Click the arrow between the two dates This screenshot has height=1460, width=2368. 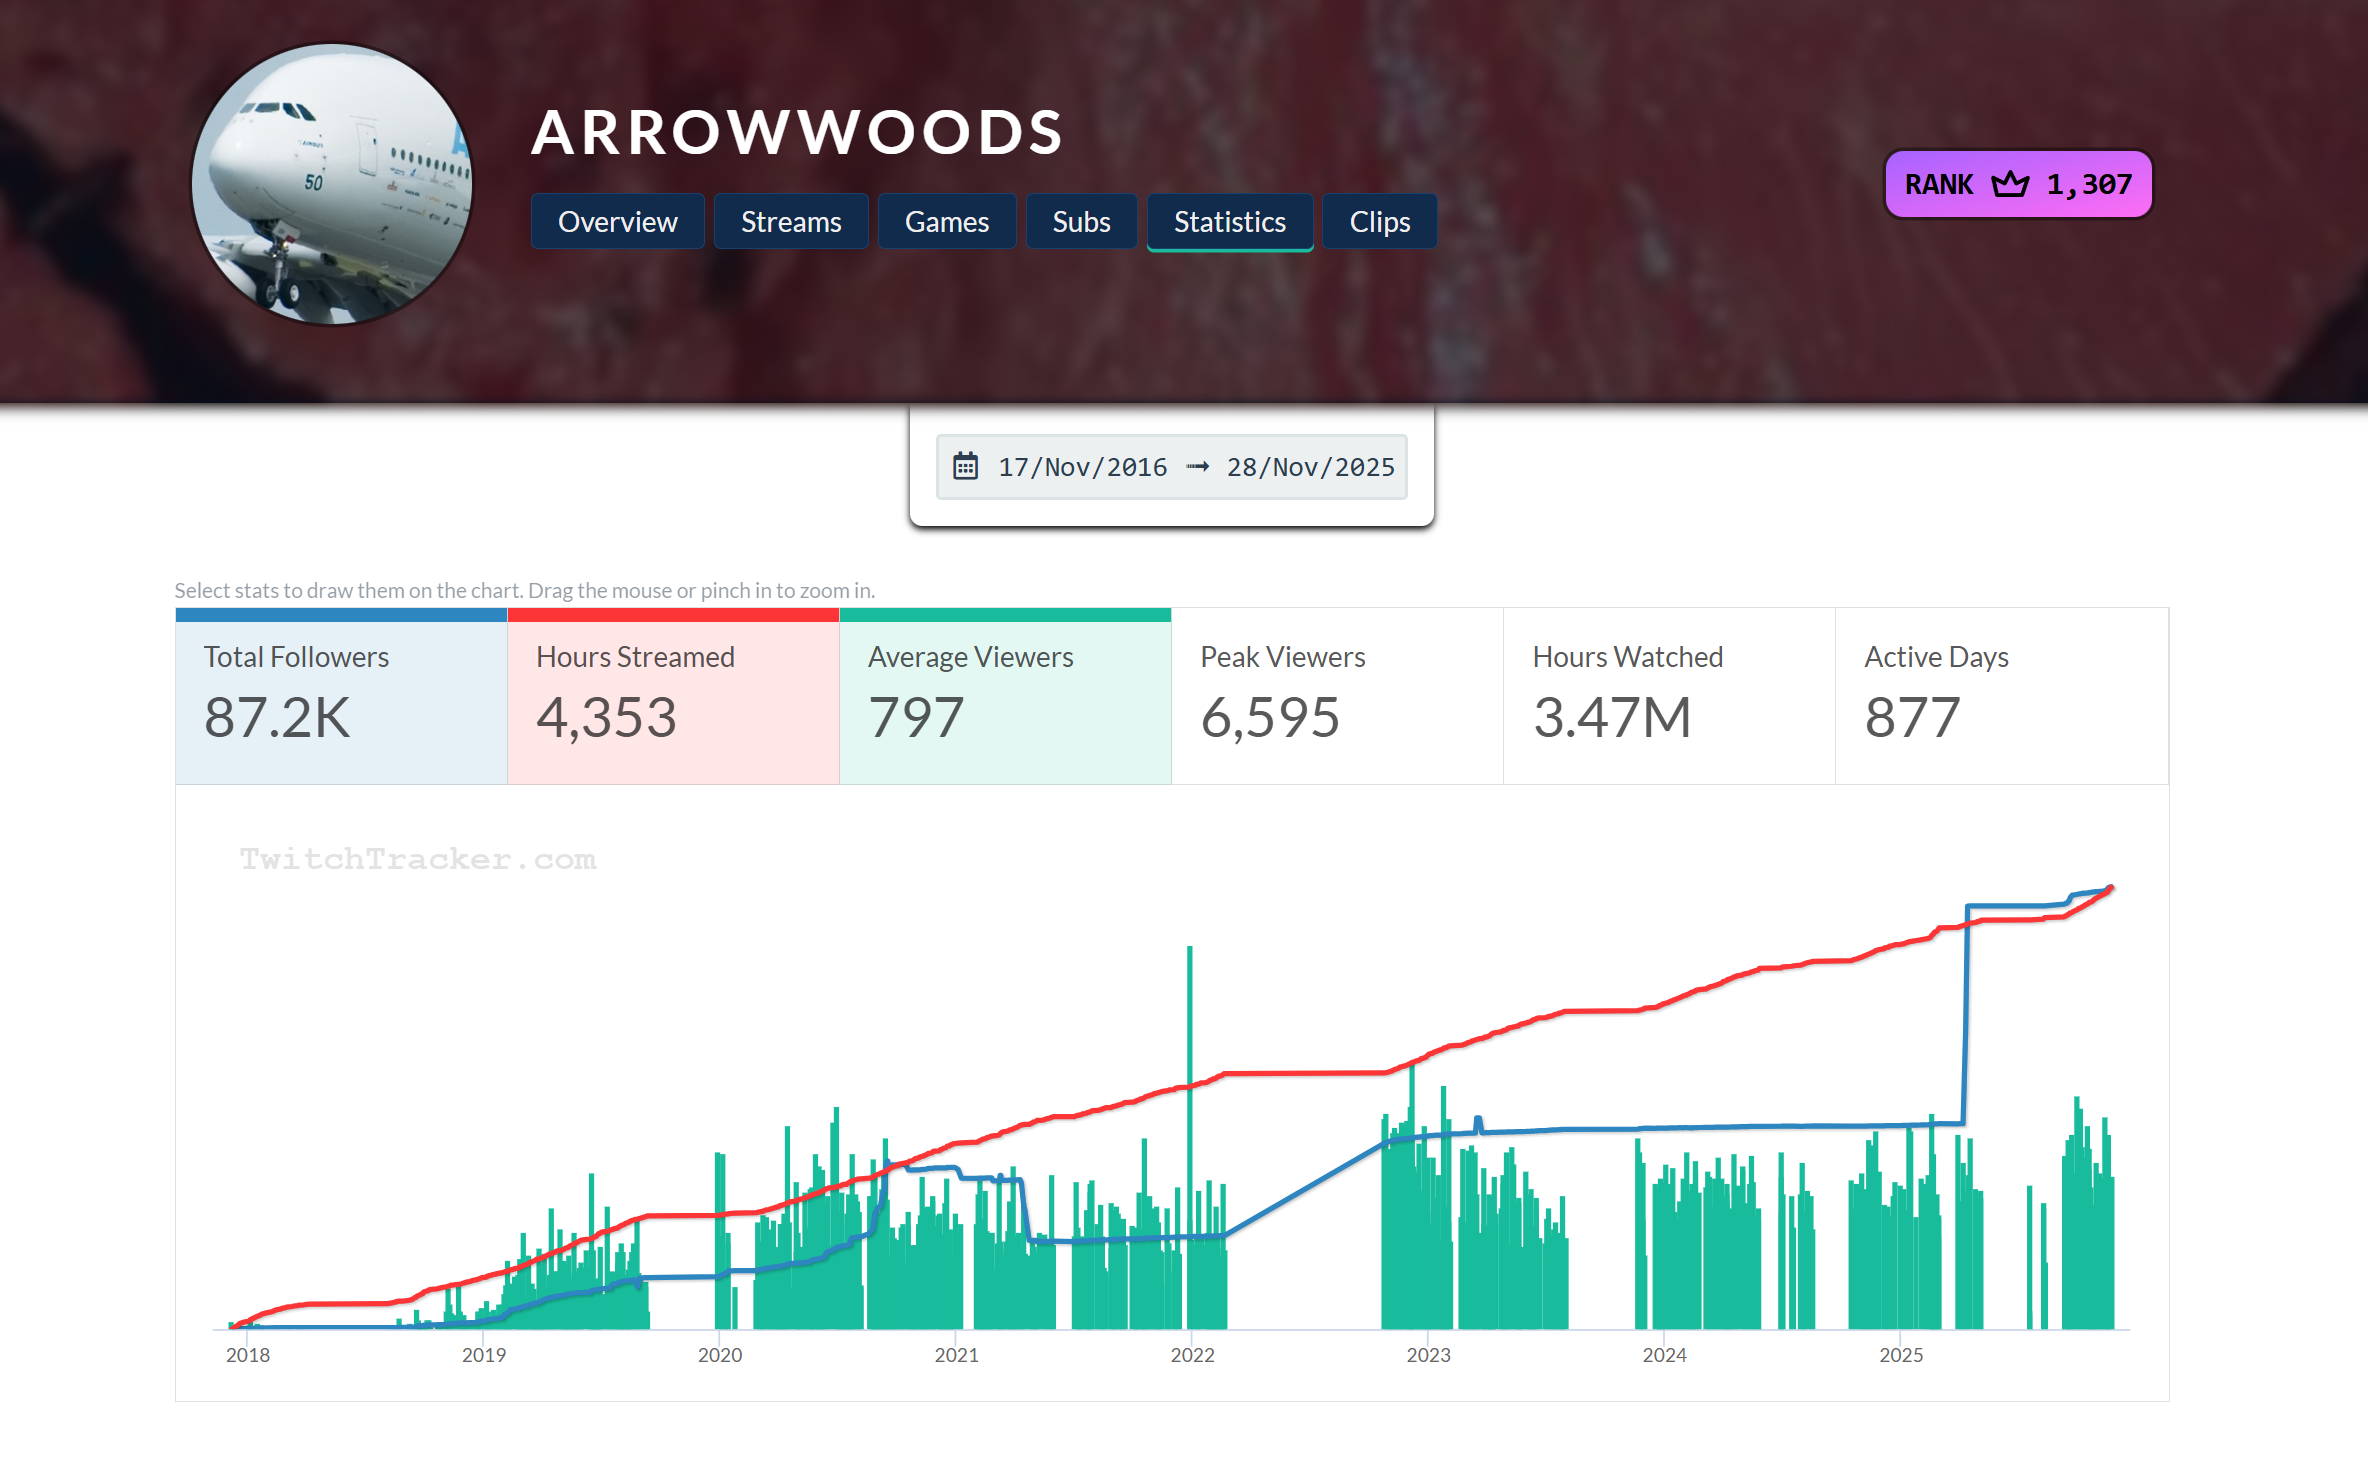click(x=1197, y=467)
